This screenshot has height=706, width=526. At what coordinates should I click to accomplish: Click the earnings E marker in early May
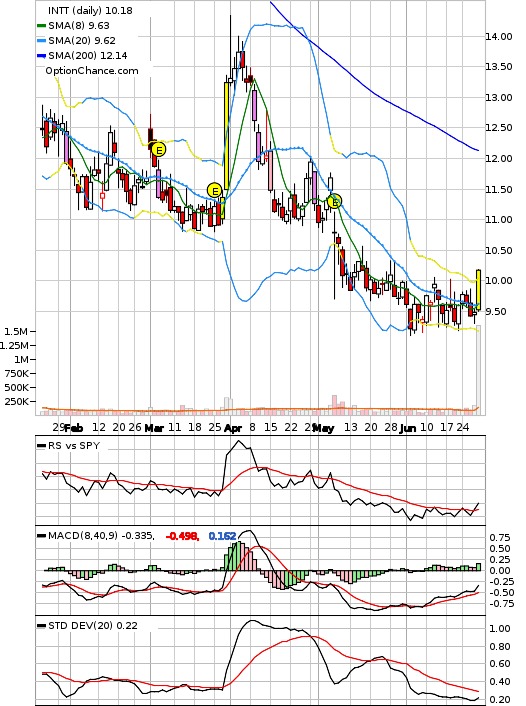[x=335, y=202]
